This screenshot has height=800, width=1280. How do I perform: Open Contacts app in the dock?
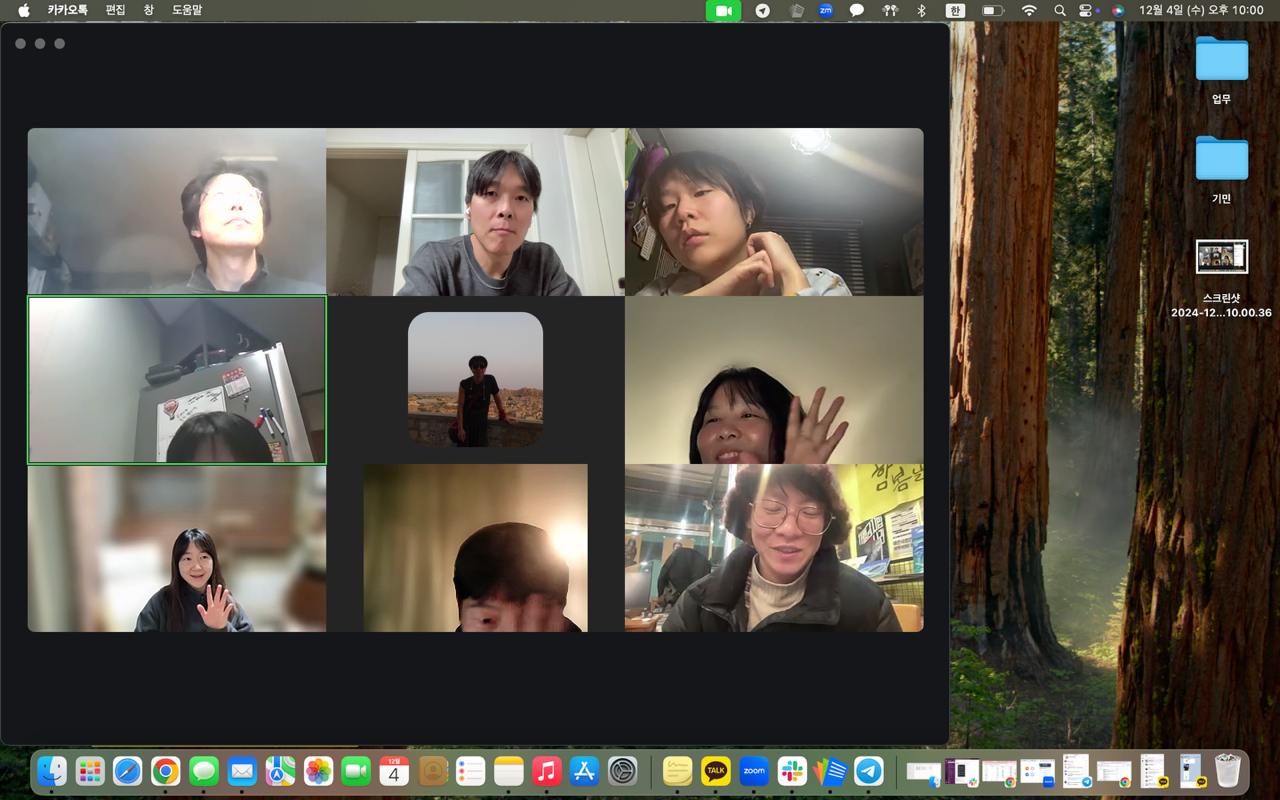(x=432, y=771)
